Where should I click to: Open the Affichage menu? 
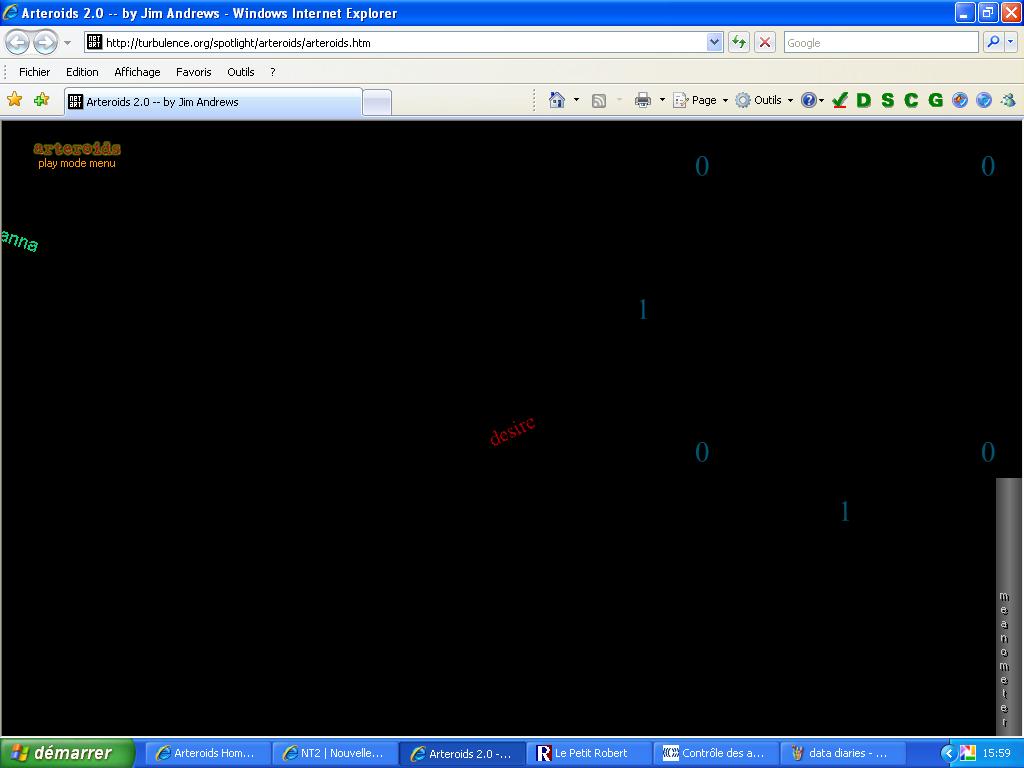coord(137,72)
